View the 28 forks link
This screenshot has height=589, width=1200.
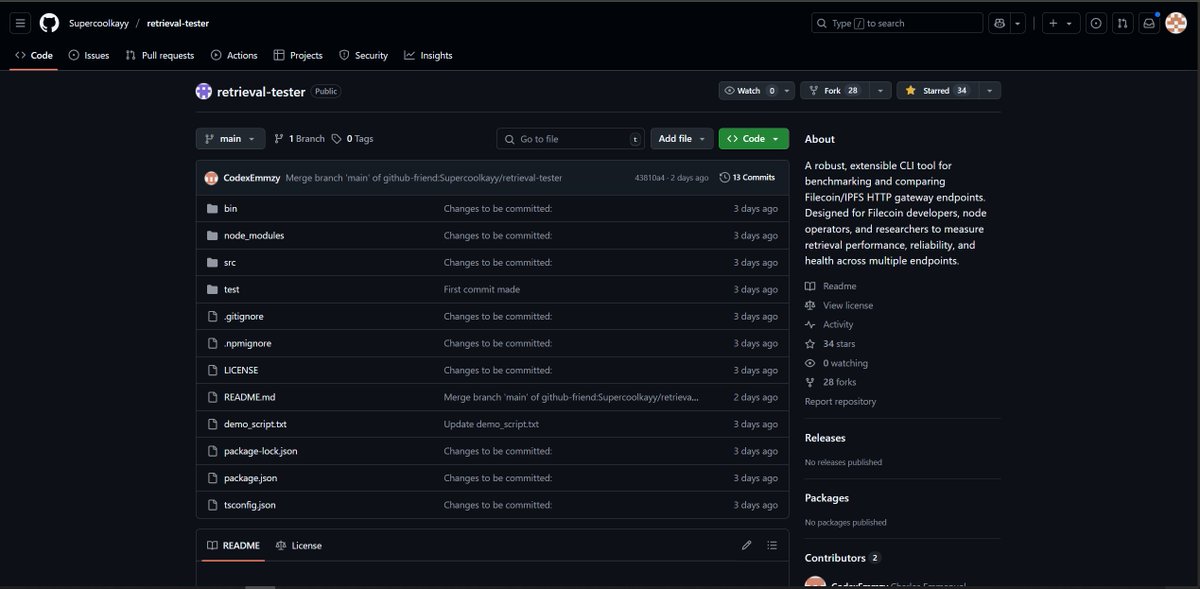tap(831, 383)
